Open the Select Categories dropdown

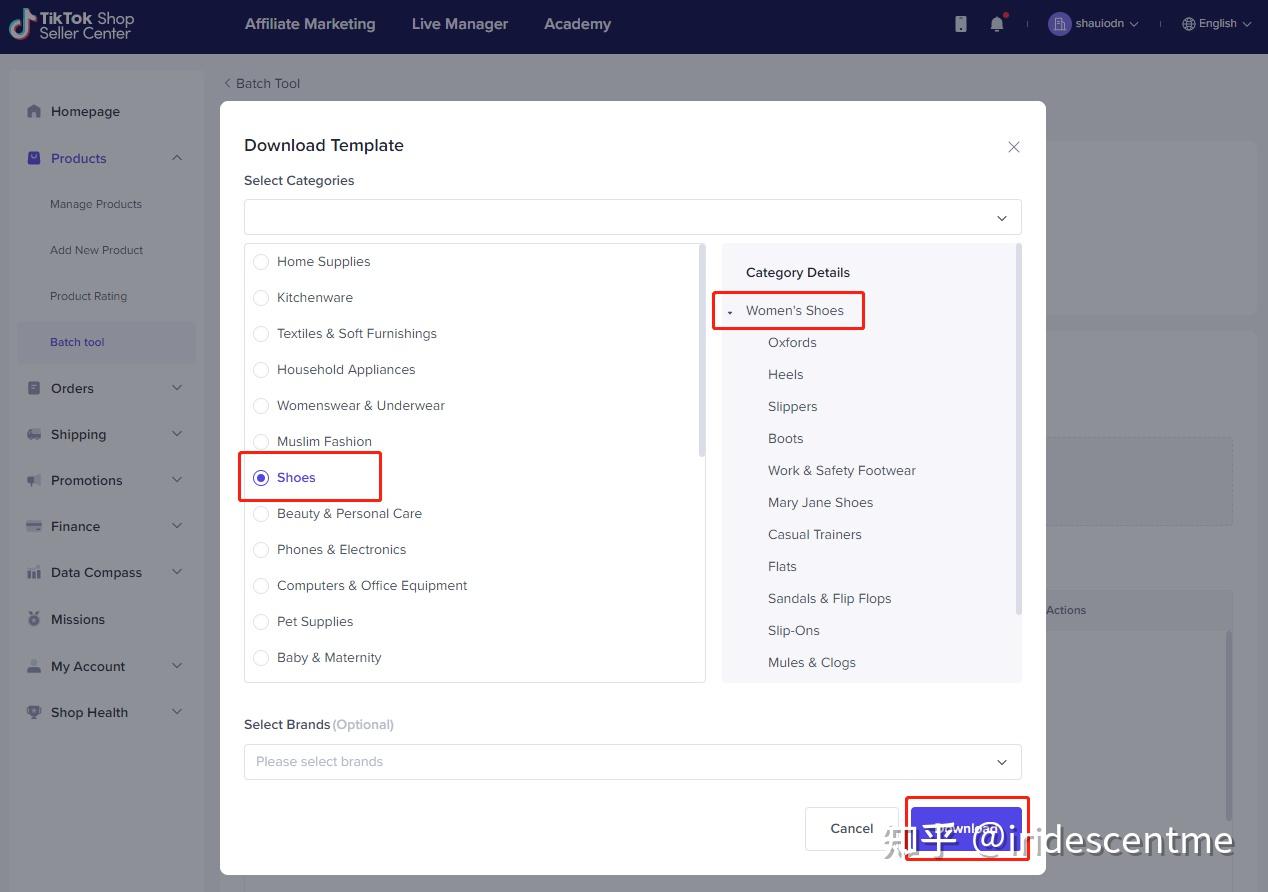pyautogui.click(x=632, y=218)
